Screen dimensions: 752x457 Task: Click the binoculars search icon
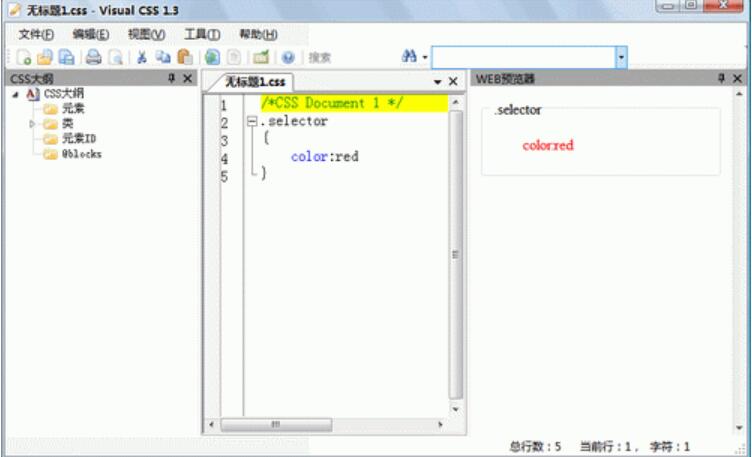click(x=409, y=58)
